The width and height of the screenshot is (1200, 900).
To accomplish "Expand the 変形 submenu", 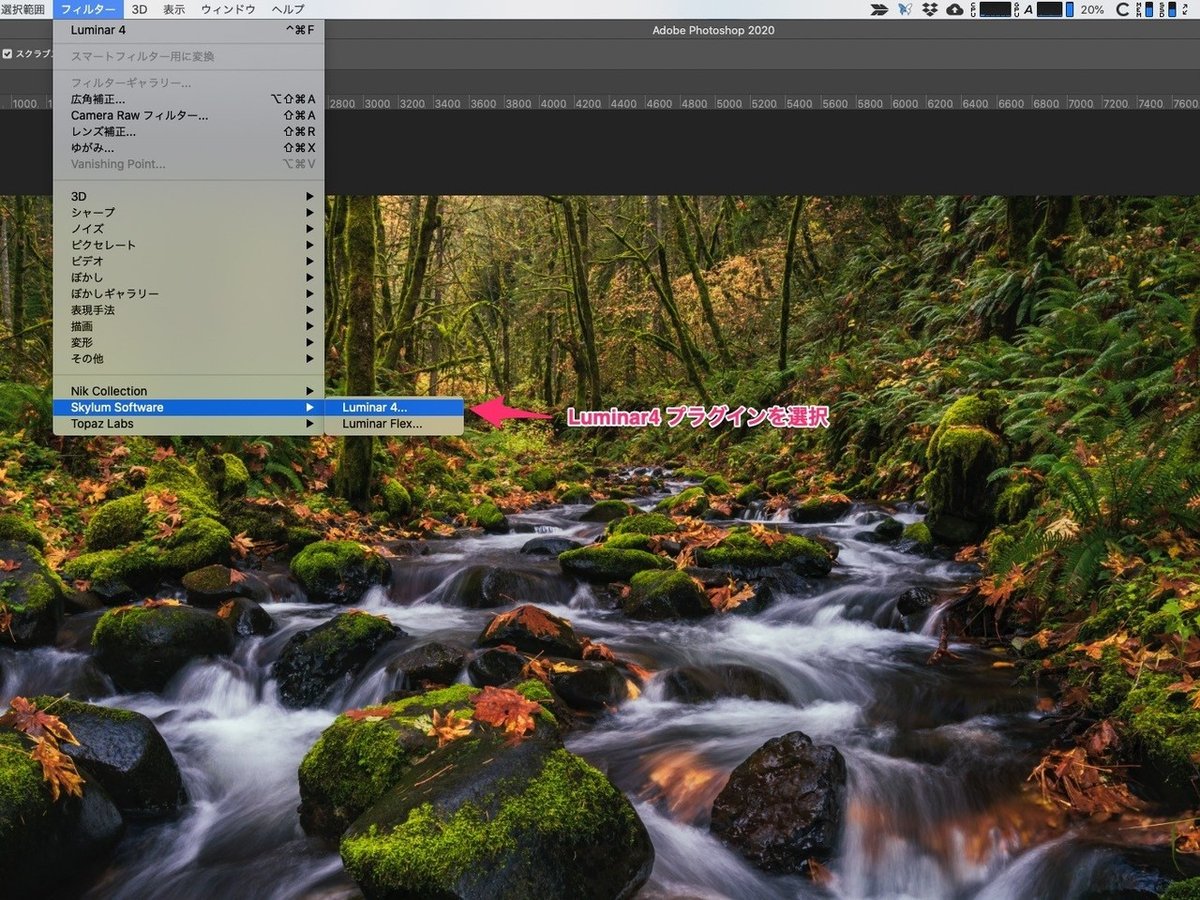I will [x=189, y=342].
